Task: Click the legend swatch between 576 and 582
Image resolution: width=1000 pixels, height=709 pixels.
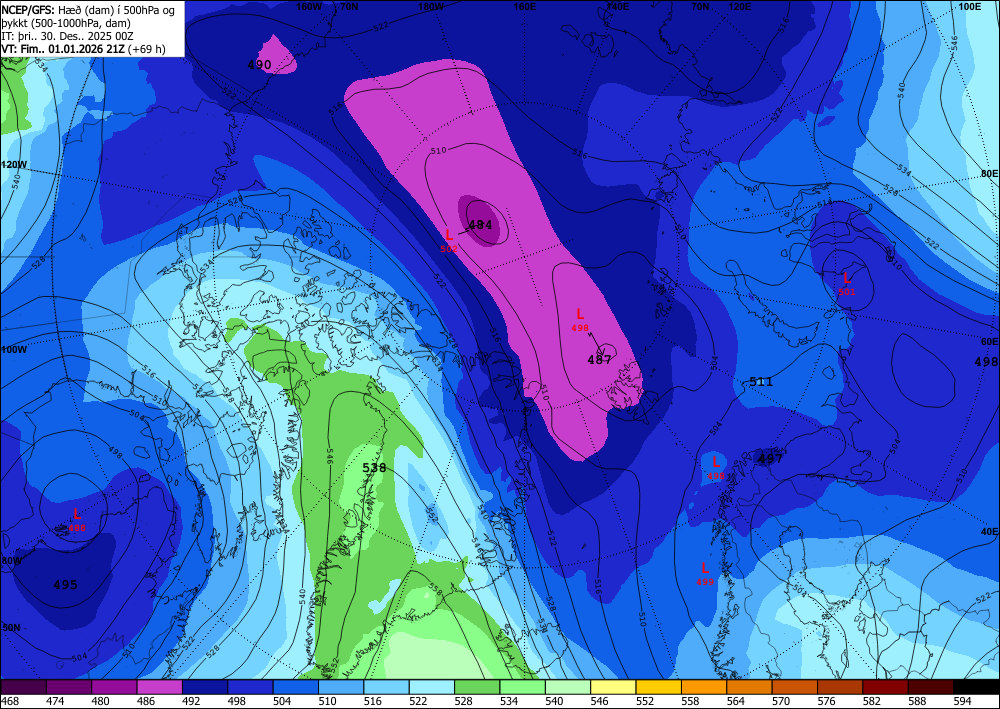Action: click(x=841, y=687)
